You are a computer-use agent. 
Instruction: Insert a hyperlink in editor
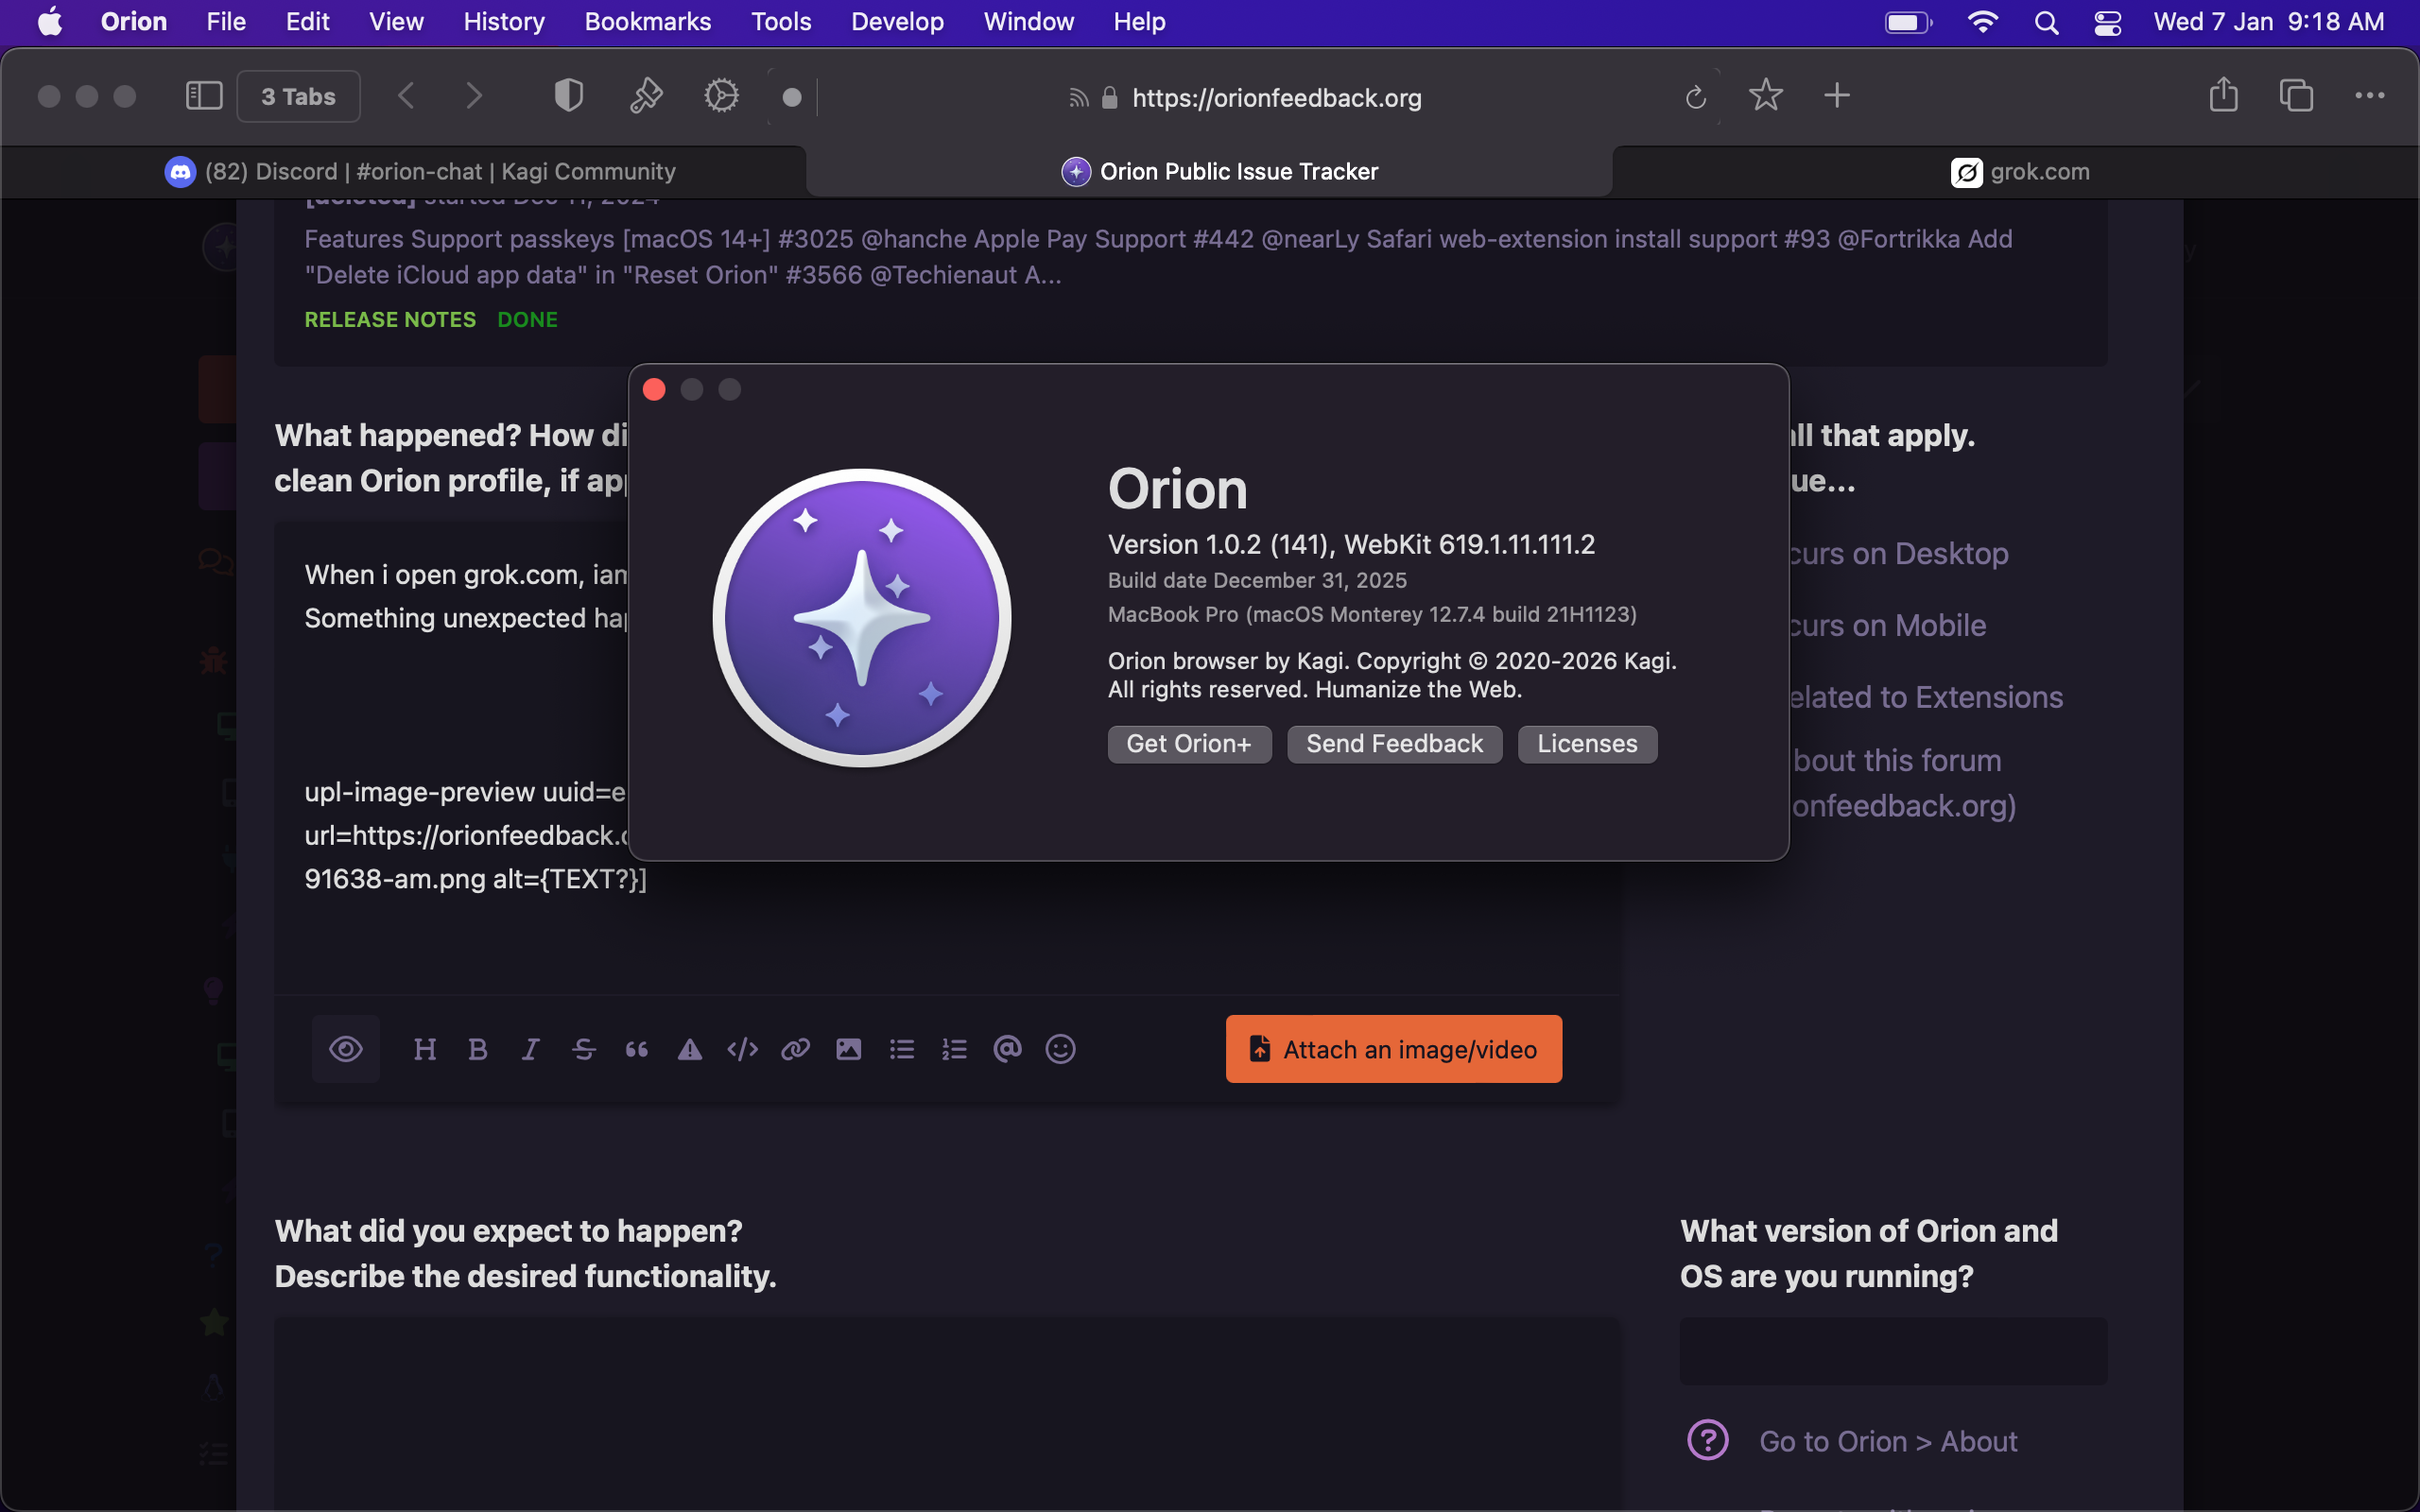(796, 1049)
